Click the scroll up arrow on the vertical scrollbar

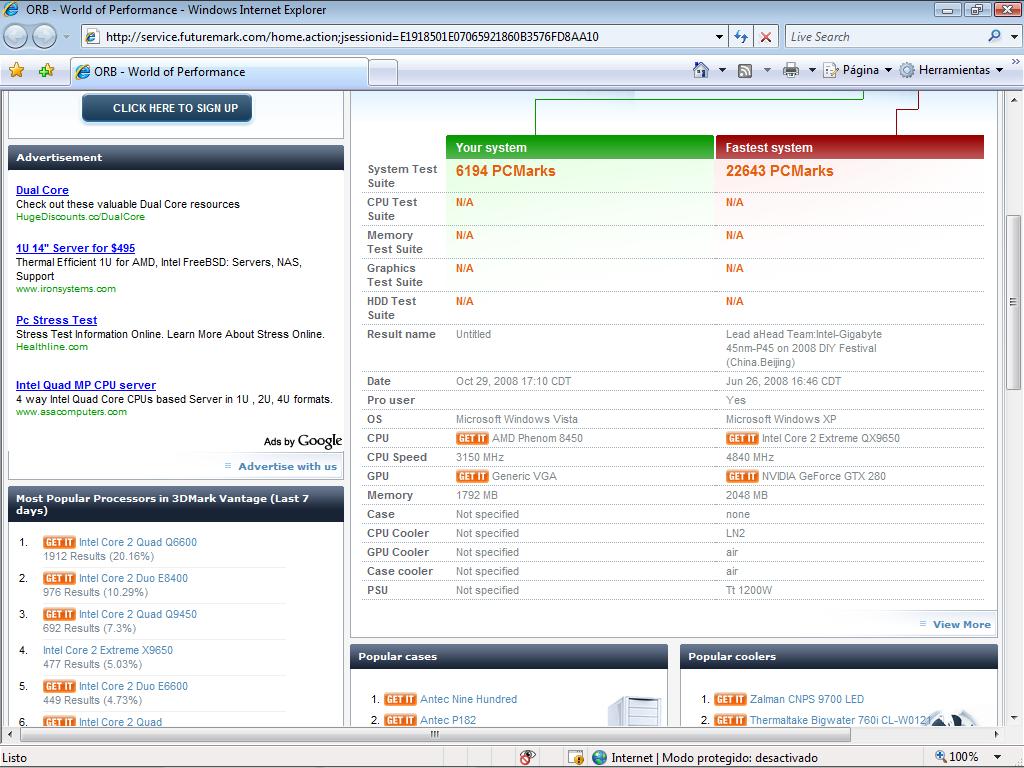coord(1014,100)
